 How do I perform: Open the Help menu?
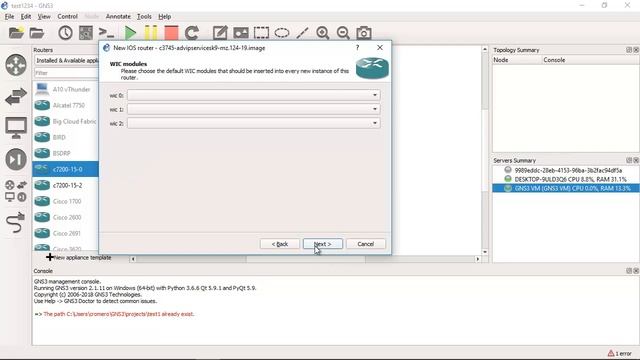(x=164, y=16)
